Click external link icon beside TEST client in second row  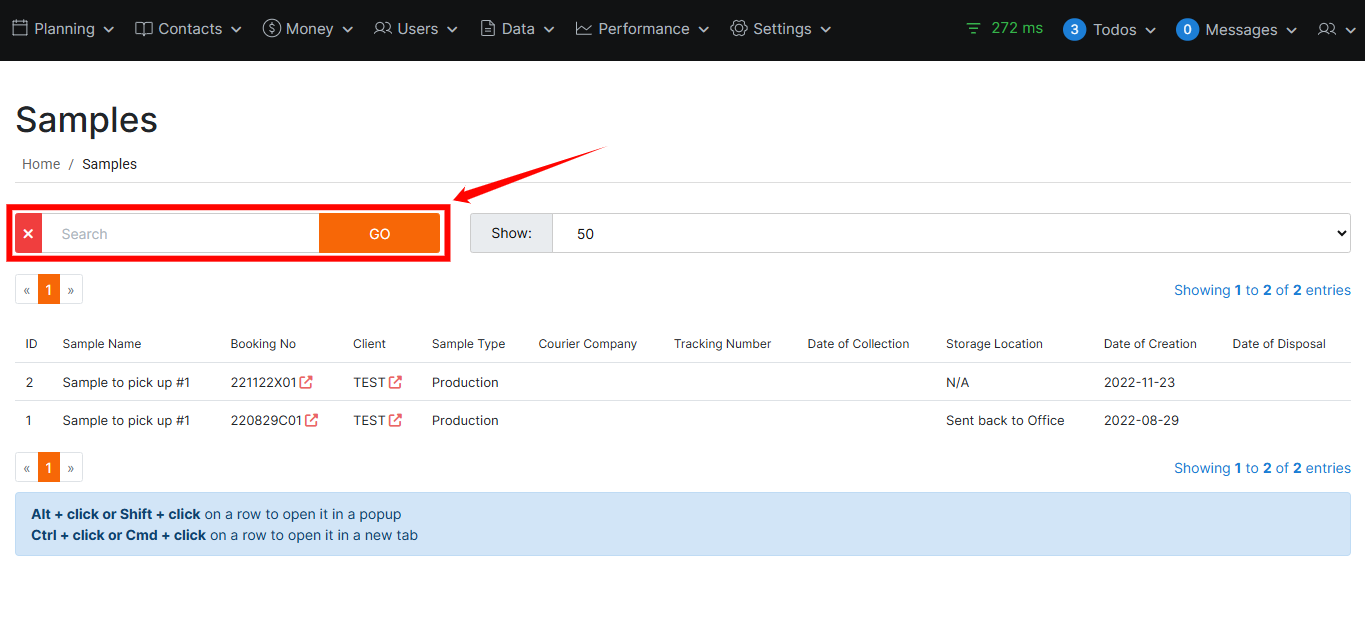pyautogui.click(x=395, y=420)
